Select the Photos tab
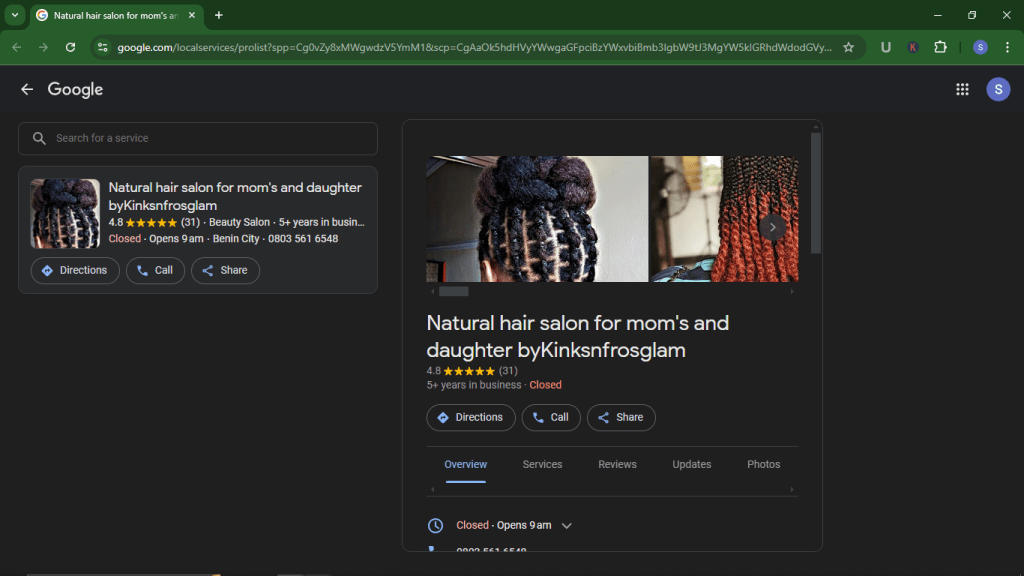The width and height of the screenshot is (1024, 576). [763, 465]
